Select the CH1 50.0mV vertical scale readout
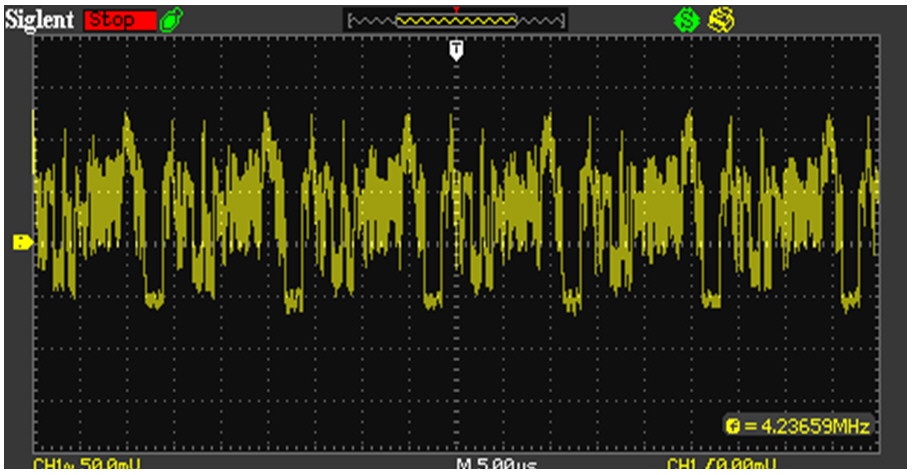The height and width of the screenshot is (475, 917). (88, 465)
